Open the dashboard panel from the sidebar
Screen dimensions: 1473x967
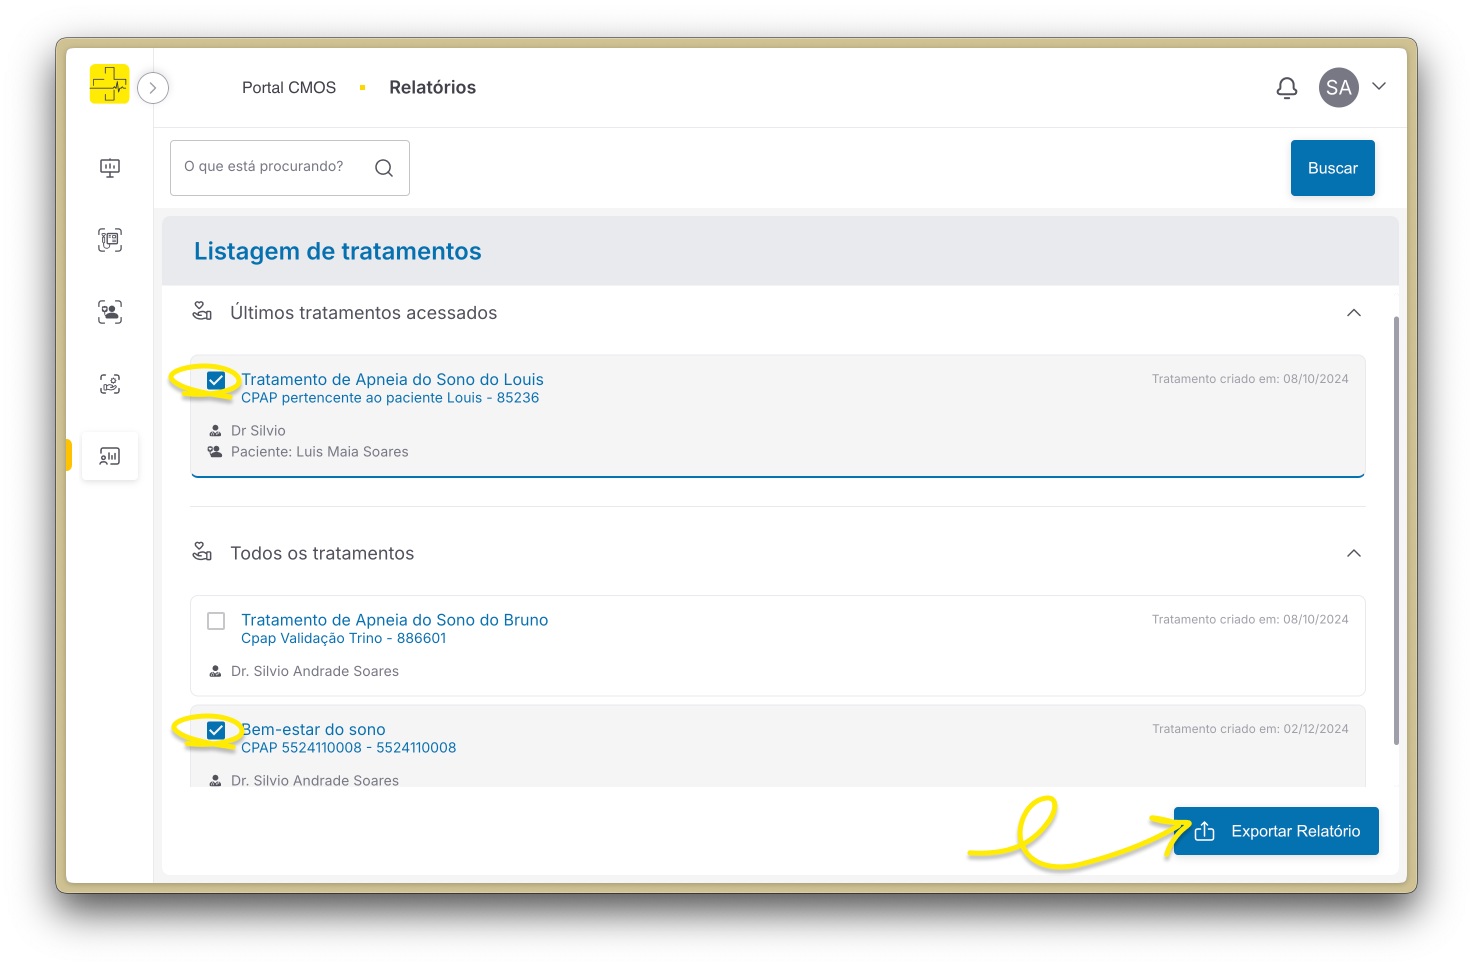pos(109,168)
